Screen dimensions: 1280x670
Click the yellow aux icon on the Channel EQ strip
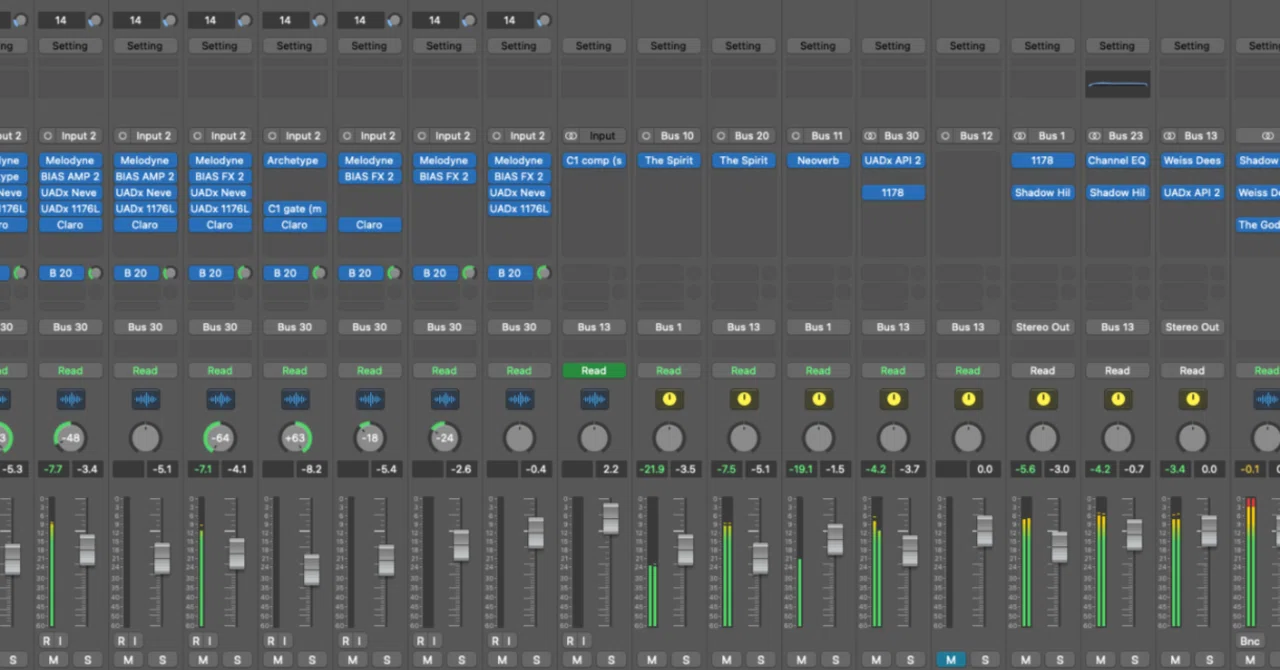[x=1117, y=399]
